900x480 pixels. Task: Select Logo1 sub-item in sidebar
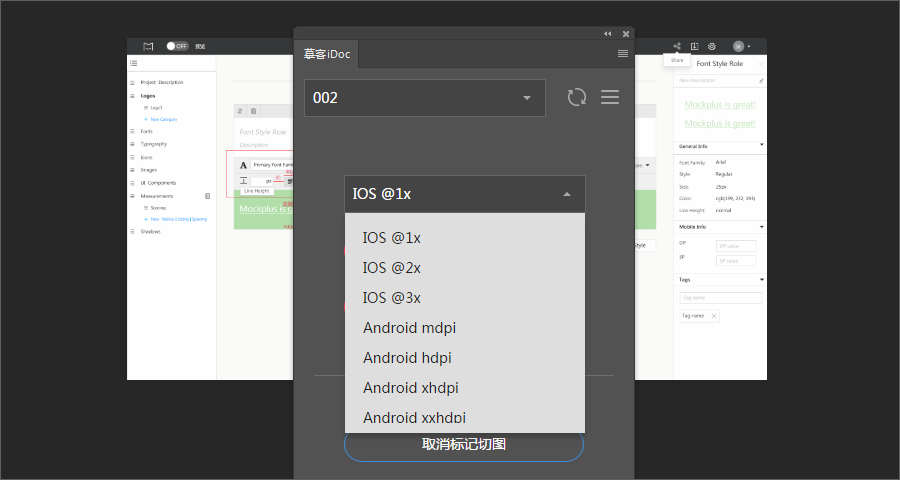[157, 107]
